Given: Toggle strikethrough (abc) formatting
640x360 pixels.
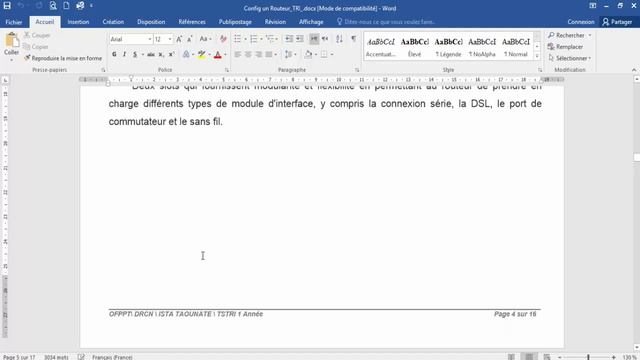Looking at the screenshot, I should (x=151, y=54).
